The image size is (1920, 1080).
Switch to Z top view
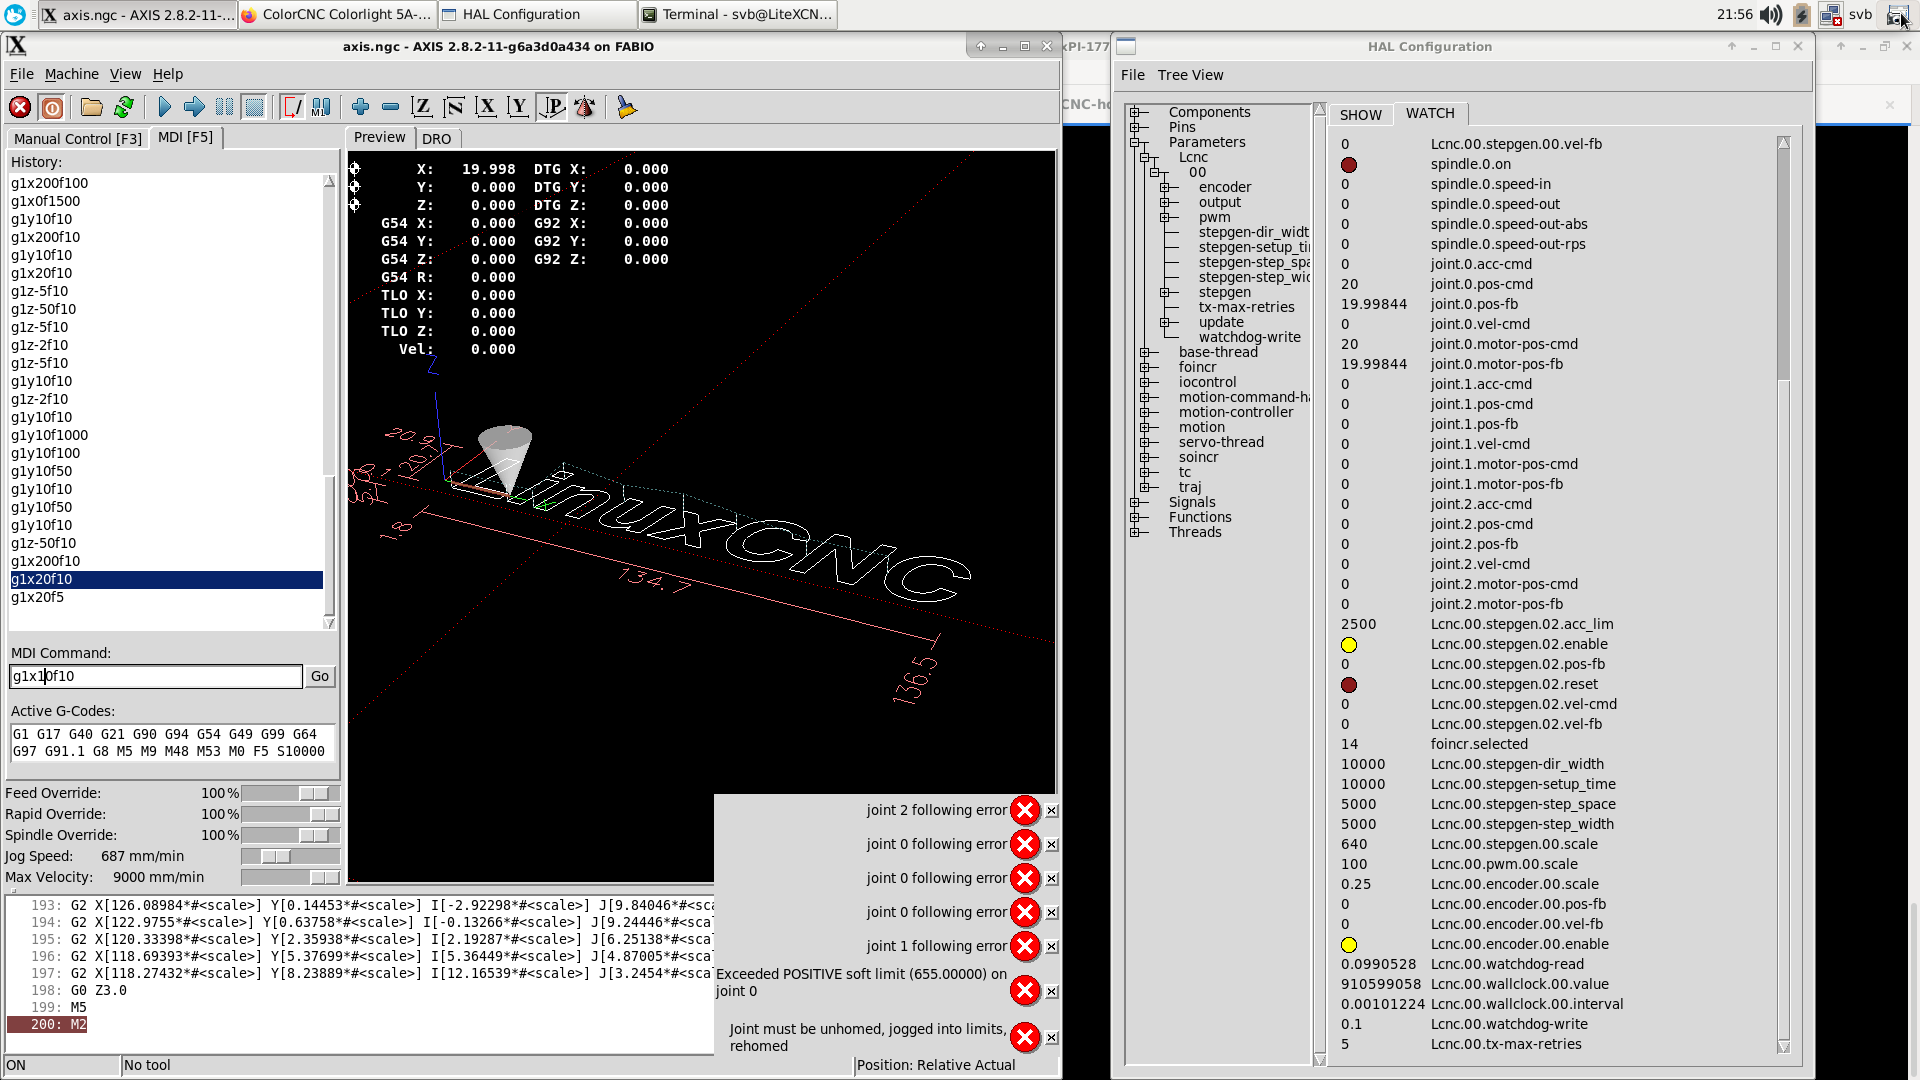click(x=422, y=107)
